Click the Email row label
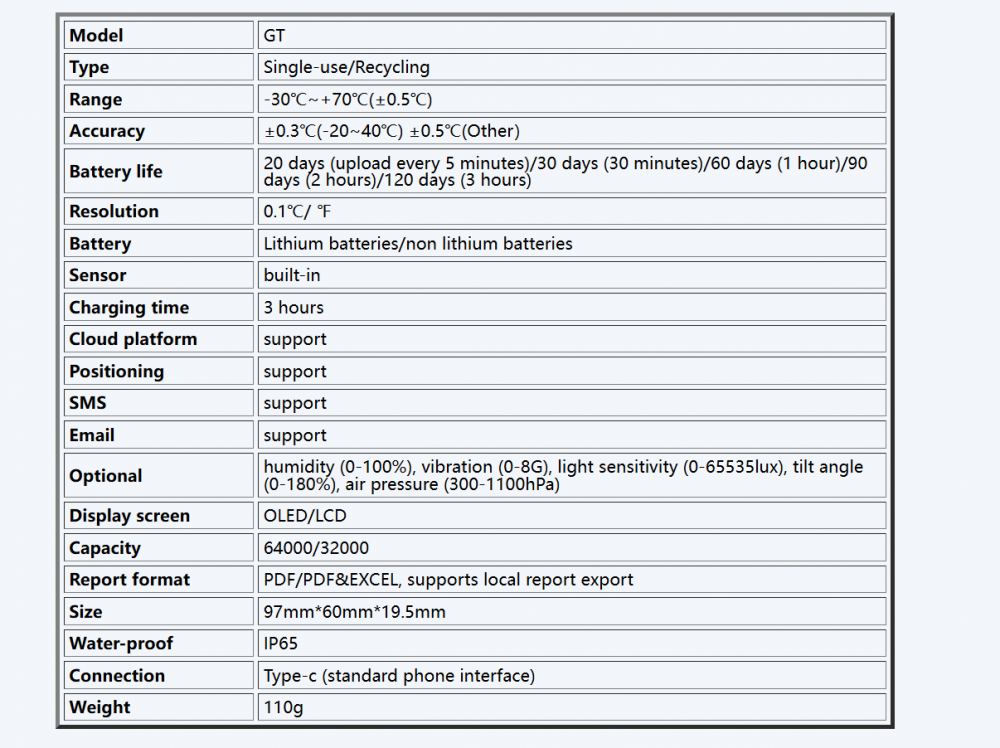Viewport: 1000px width, 748px height. pyautogui.click(x=92, y=436)
